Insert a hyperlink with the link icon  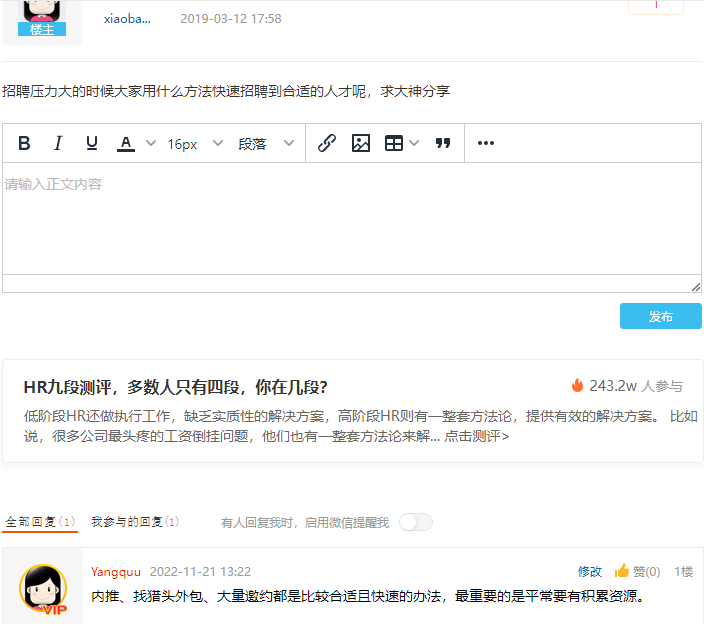(x=327, y=143)
